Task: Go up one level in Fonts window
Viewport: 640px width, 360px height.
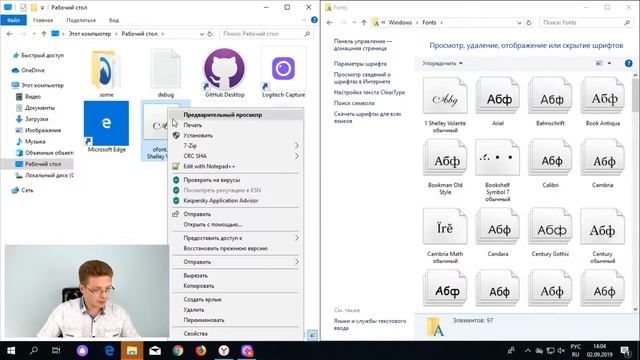Action: pos(364,23)
